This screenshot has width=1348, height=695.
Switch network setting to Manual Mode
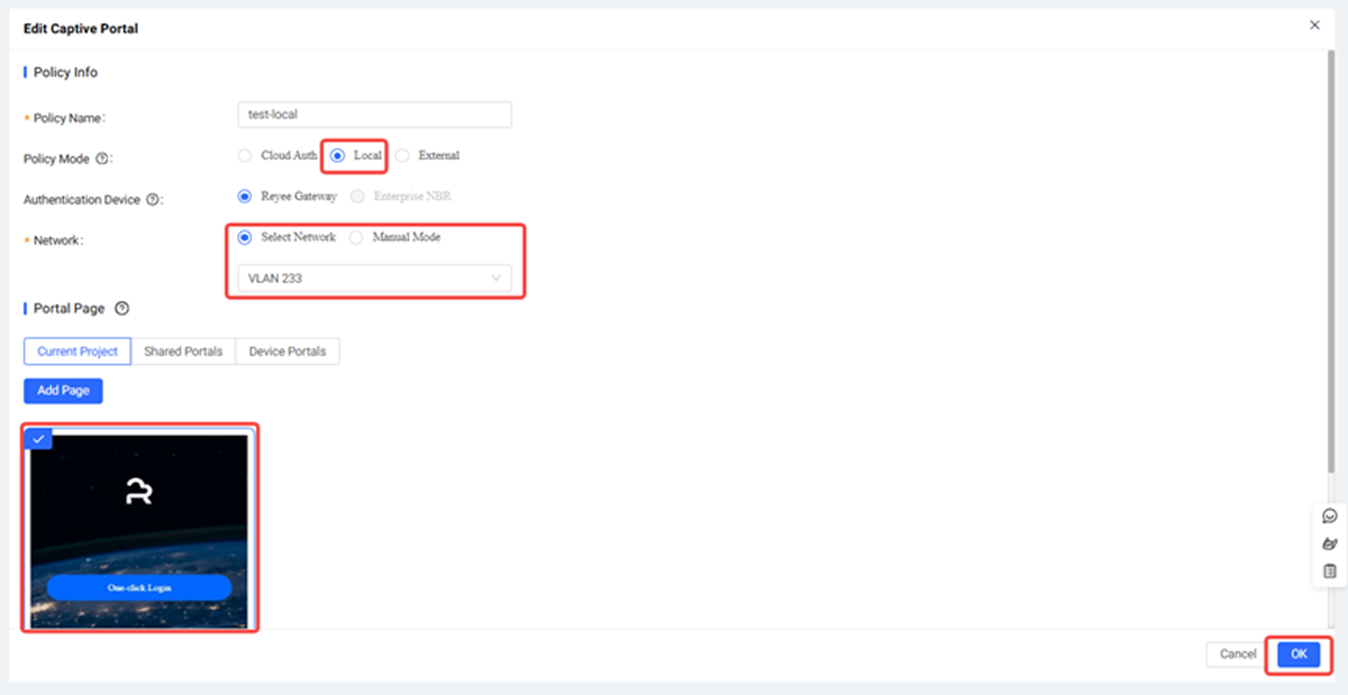pos(357,238)
